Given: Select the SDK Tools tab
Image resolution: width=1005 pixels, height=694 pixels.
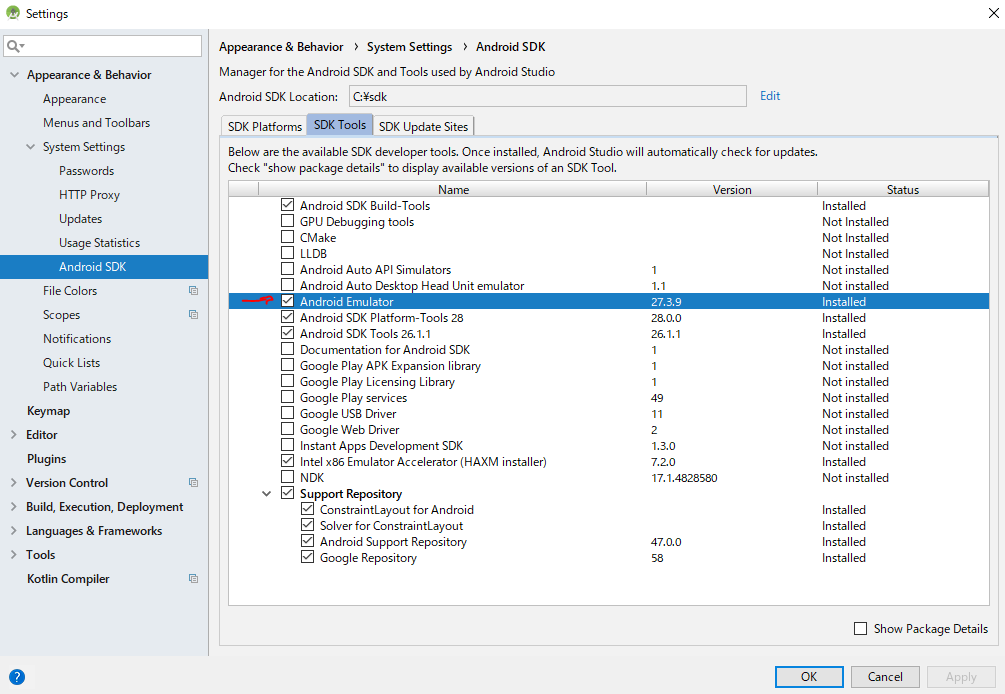Looking at the screenshot, I should coord(340,124).
